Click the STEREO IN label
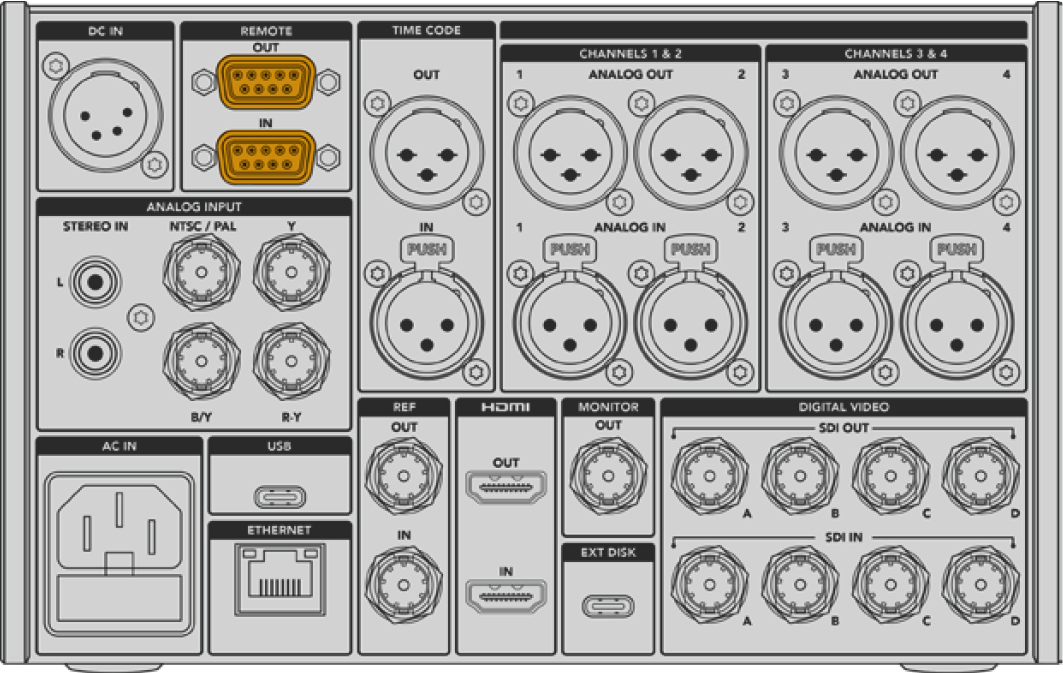Screen dimensions: 1063x673 (x=96, y=226)
